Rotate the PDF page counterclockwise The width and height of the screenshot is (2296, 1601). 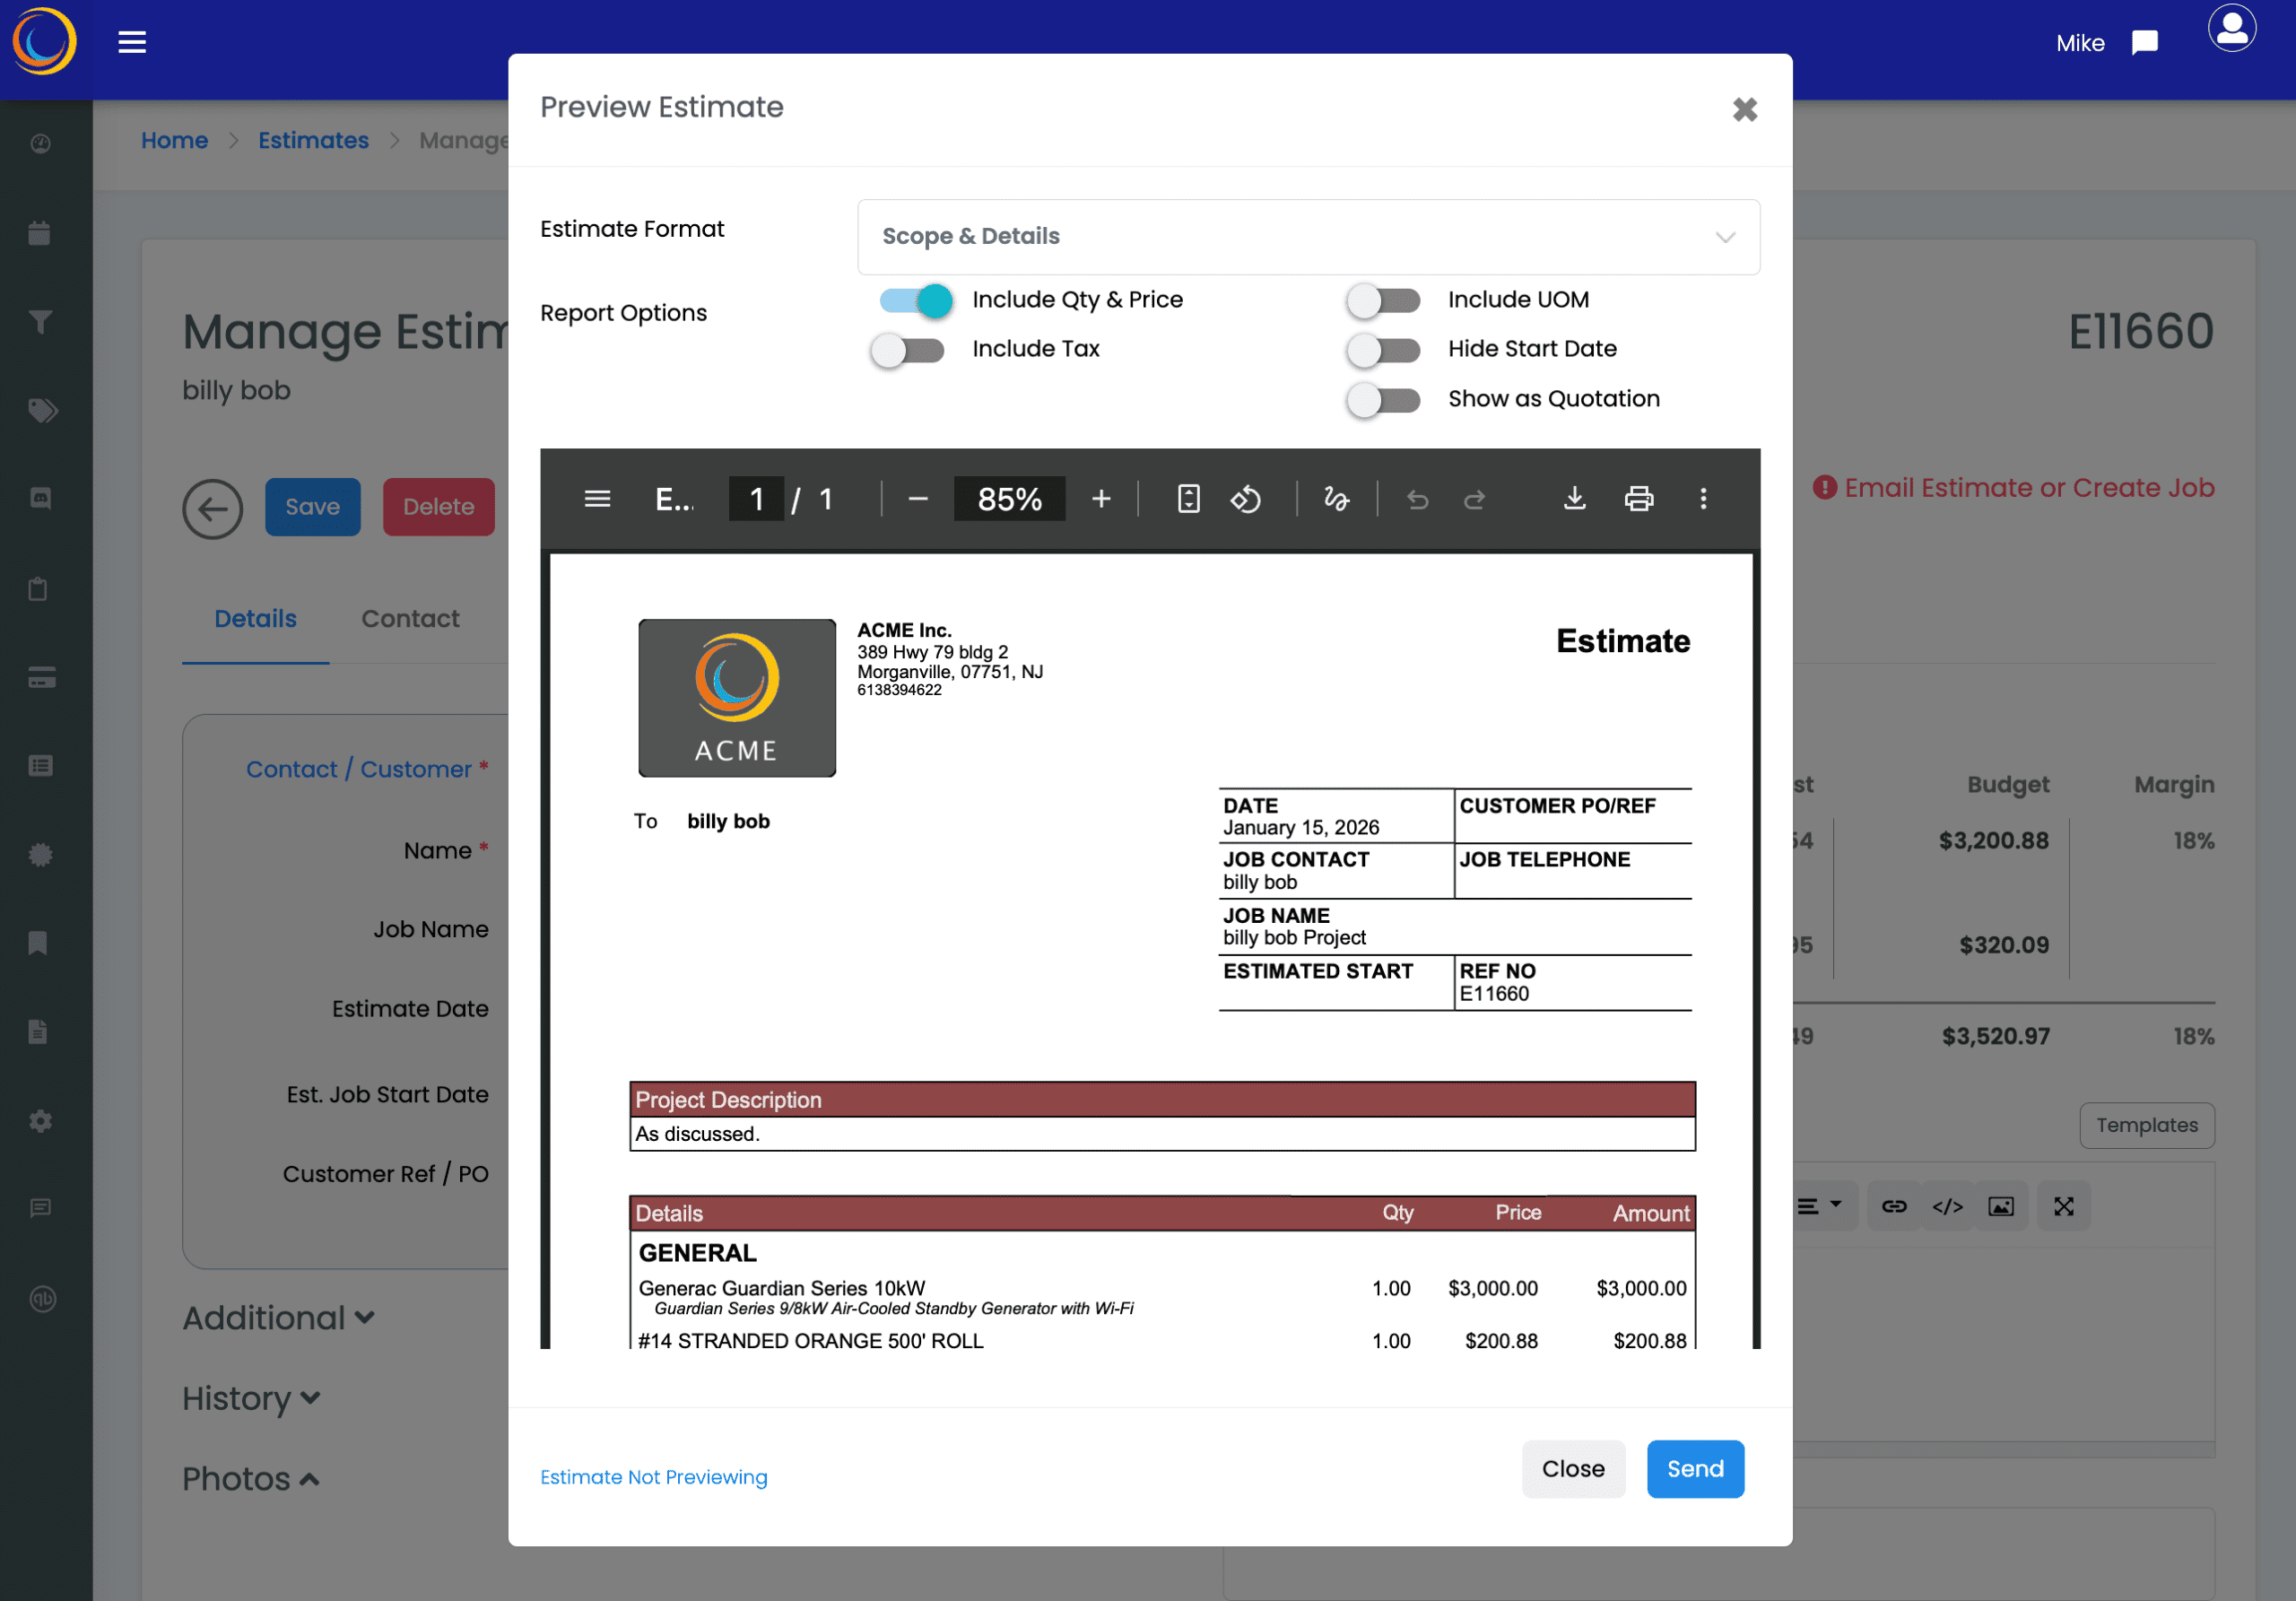click(x=1245, y=498)
